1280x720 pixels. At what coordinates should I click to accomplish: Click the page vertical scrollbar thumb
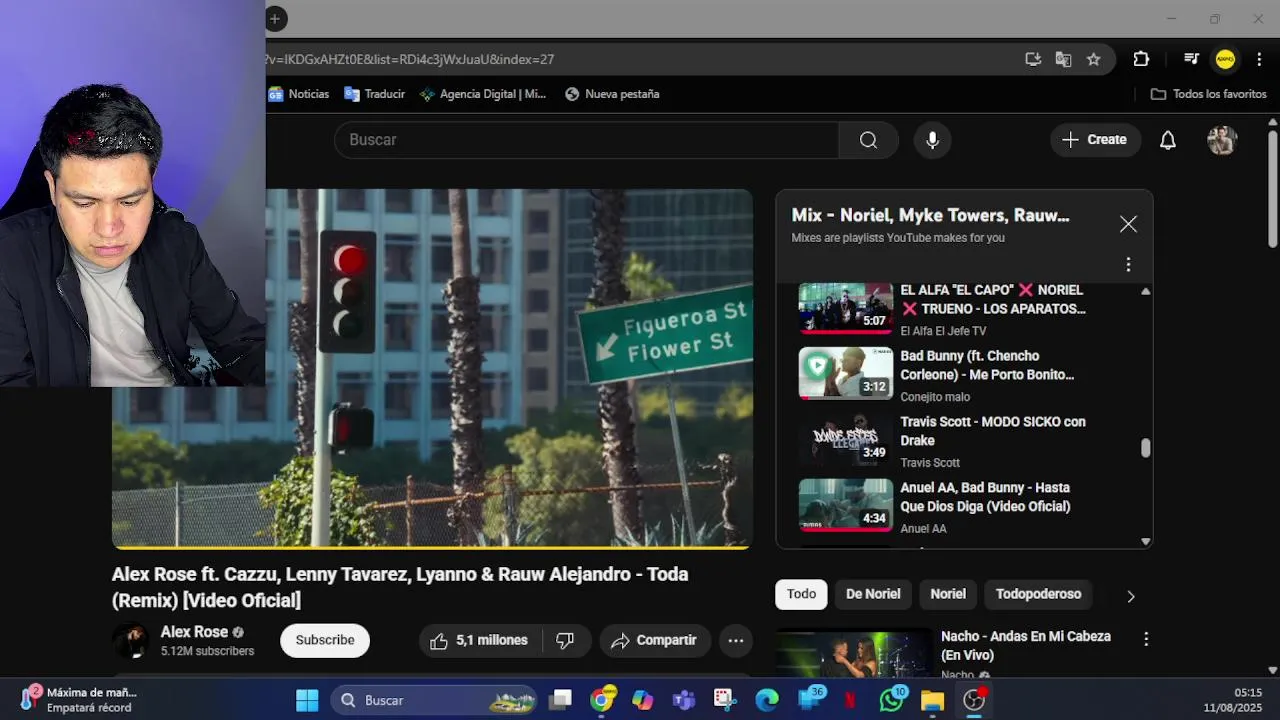pyautogui.click(x=1272, y=187)
